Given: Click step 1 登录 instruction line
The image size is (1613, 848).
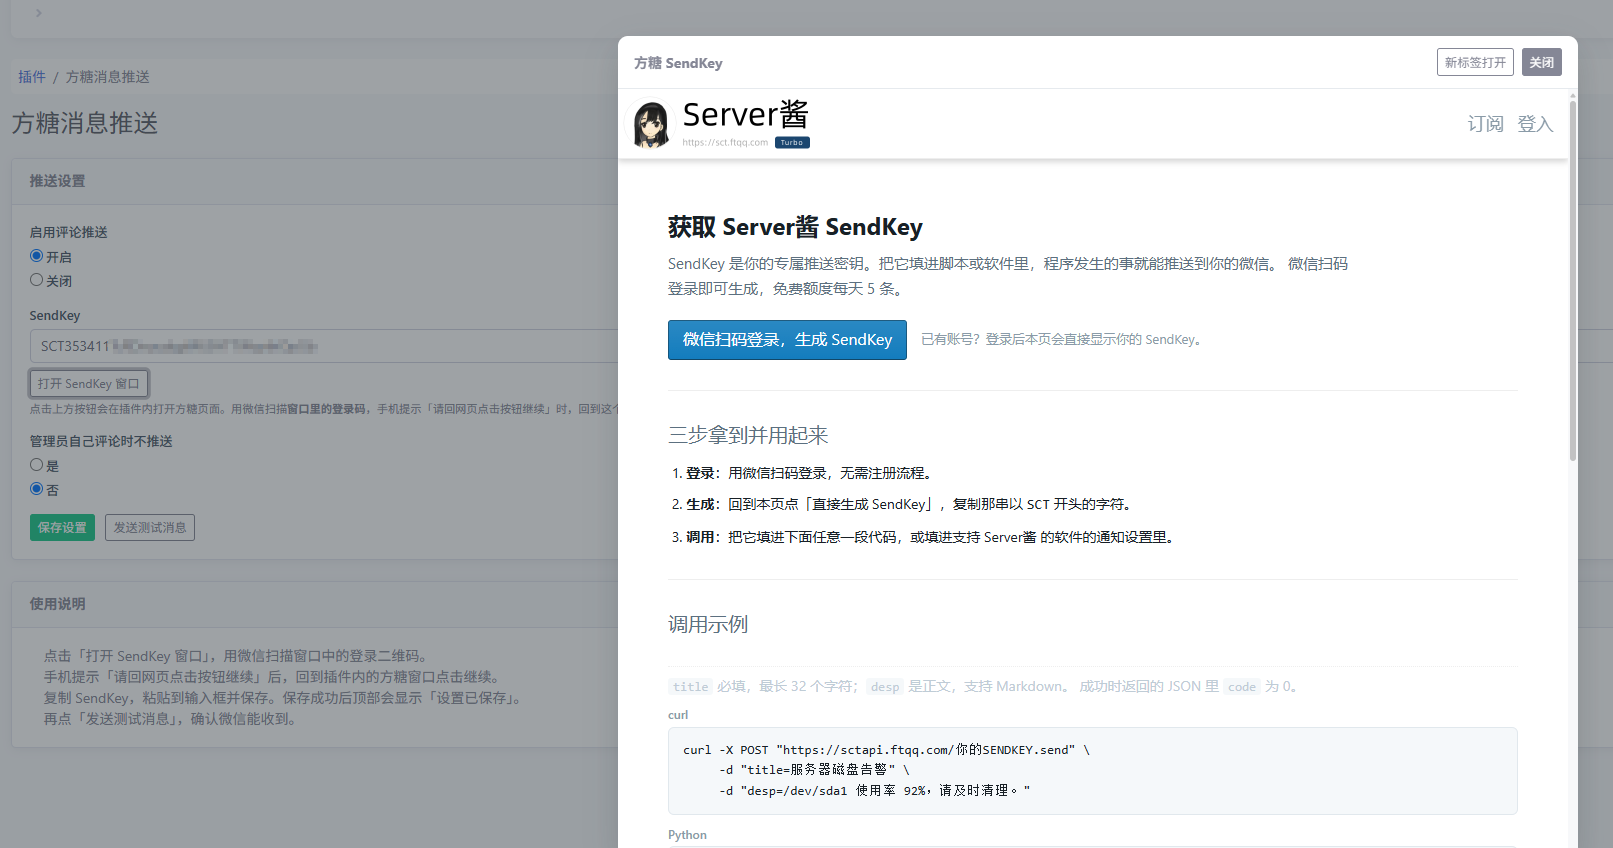Looking at the screenshot, I should click(x=804, y=473).
